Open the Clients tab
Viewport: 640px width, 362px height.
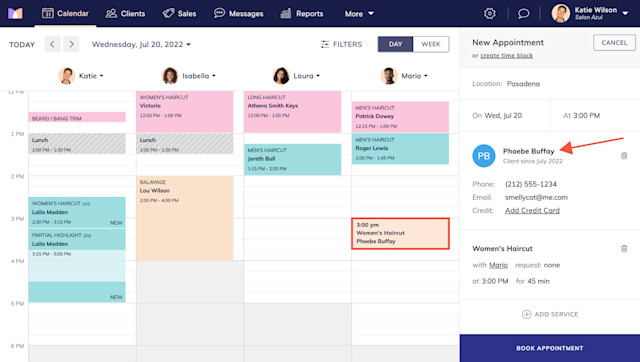125,13
